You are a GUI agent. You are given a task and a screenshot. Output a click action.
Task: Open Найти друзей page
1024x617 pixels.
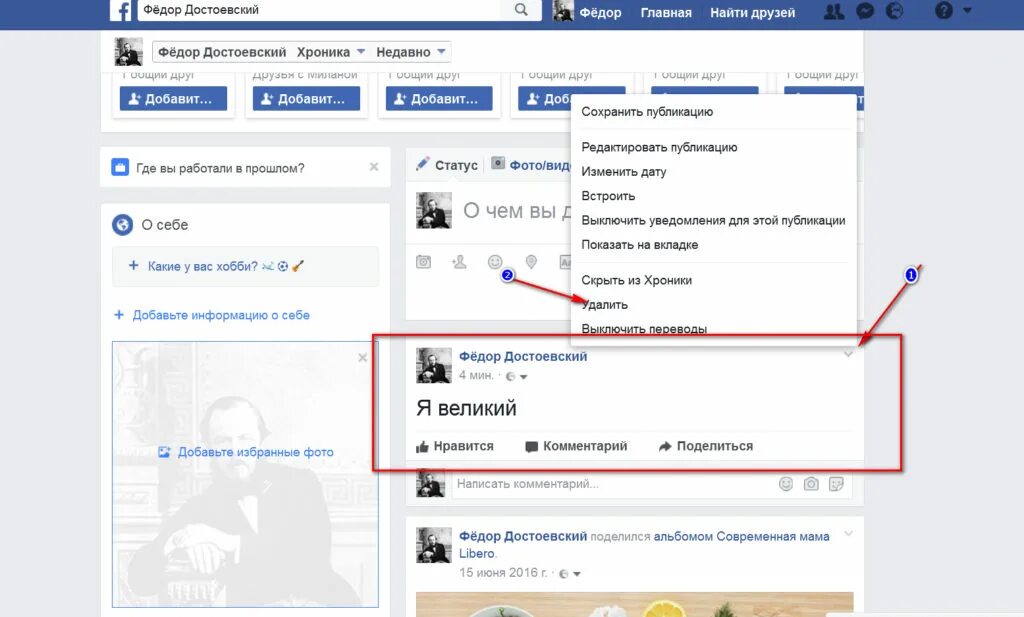752,12
